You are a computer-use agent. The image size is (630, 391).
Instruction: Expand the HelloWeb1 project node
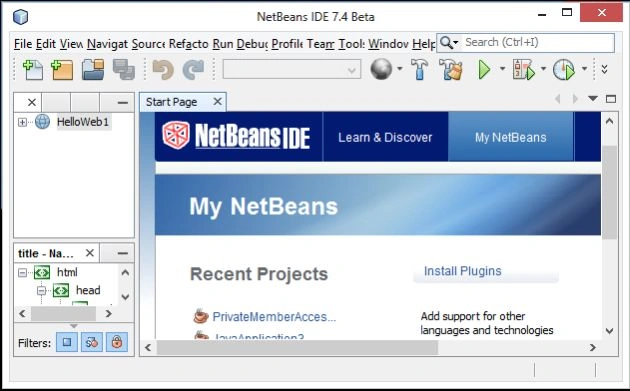click(22, 122)
